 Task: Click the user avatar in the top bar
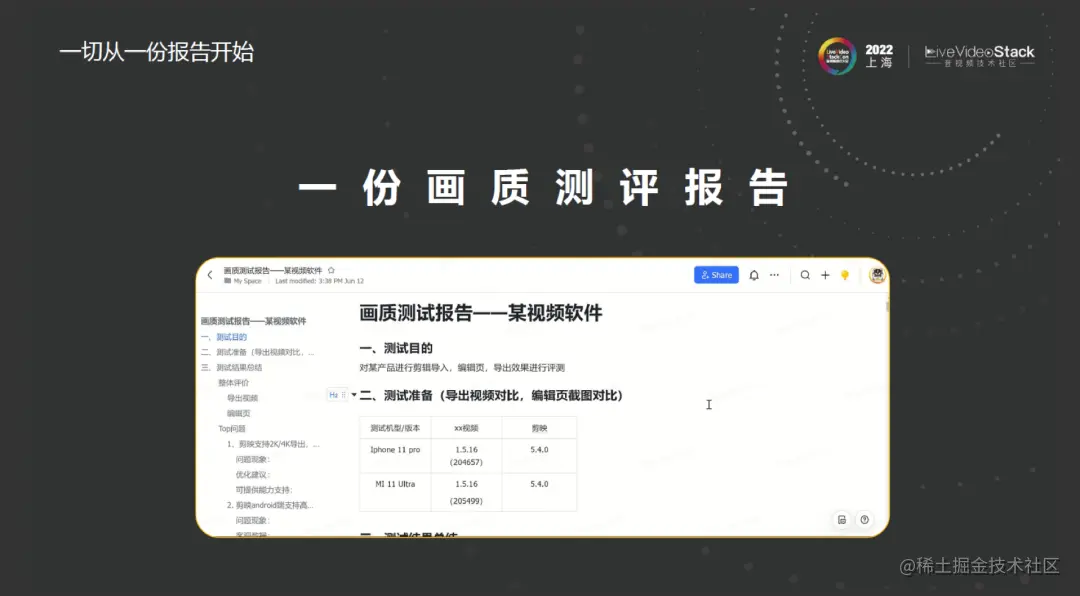pyautogui.click(x=876, y=274)
